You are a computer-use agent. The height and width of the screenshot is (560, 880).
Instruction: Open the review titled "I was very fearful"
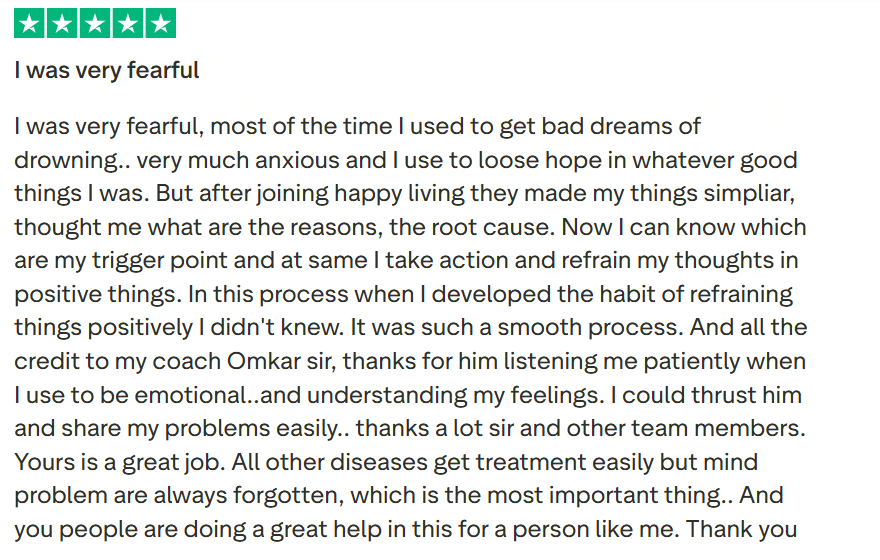click(107, 70)
